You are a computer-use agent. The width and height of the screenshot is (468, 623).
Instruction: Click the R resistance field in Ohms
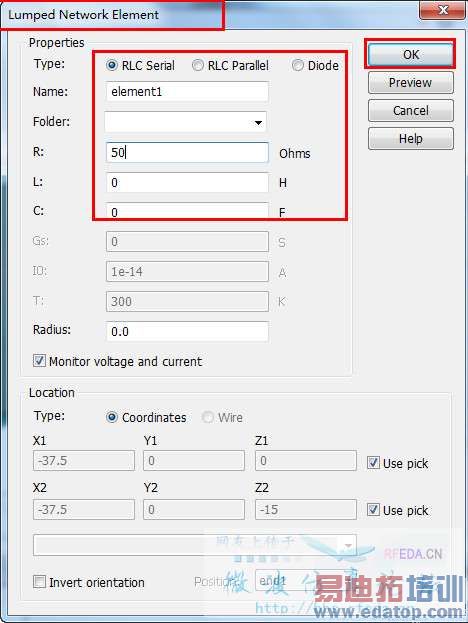[x=187, y=153]
